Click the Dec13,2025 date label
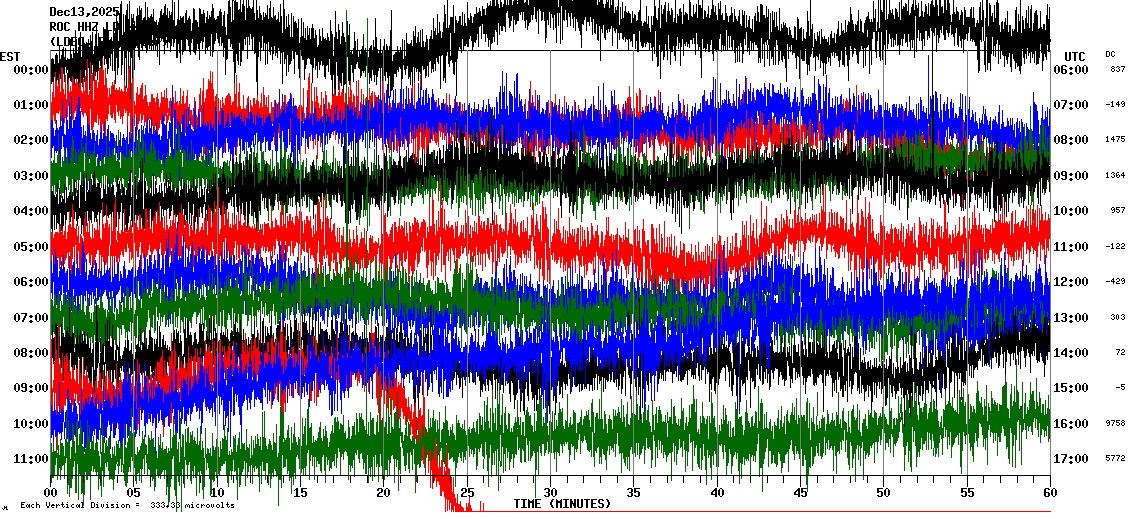Screen dimensions: 1130x519 pyautogui.click(x=84, y=12)
